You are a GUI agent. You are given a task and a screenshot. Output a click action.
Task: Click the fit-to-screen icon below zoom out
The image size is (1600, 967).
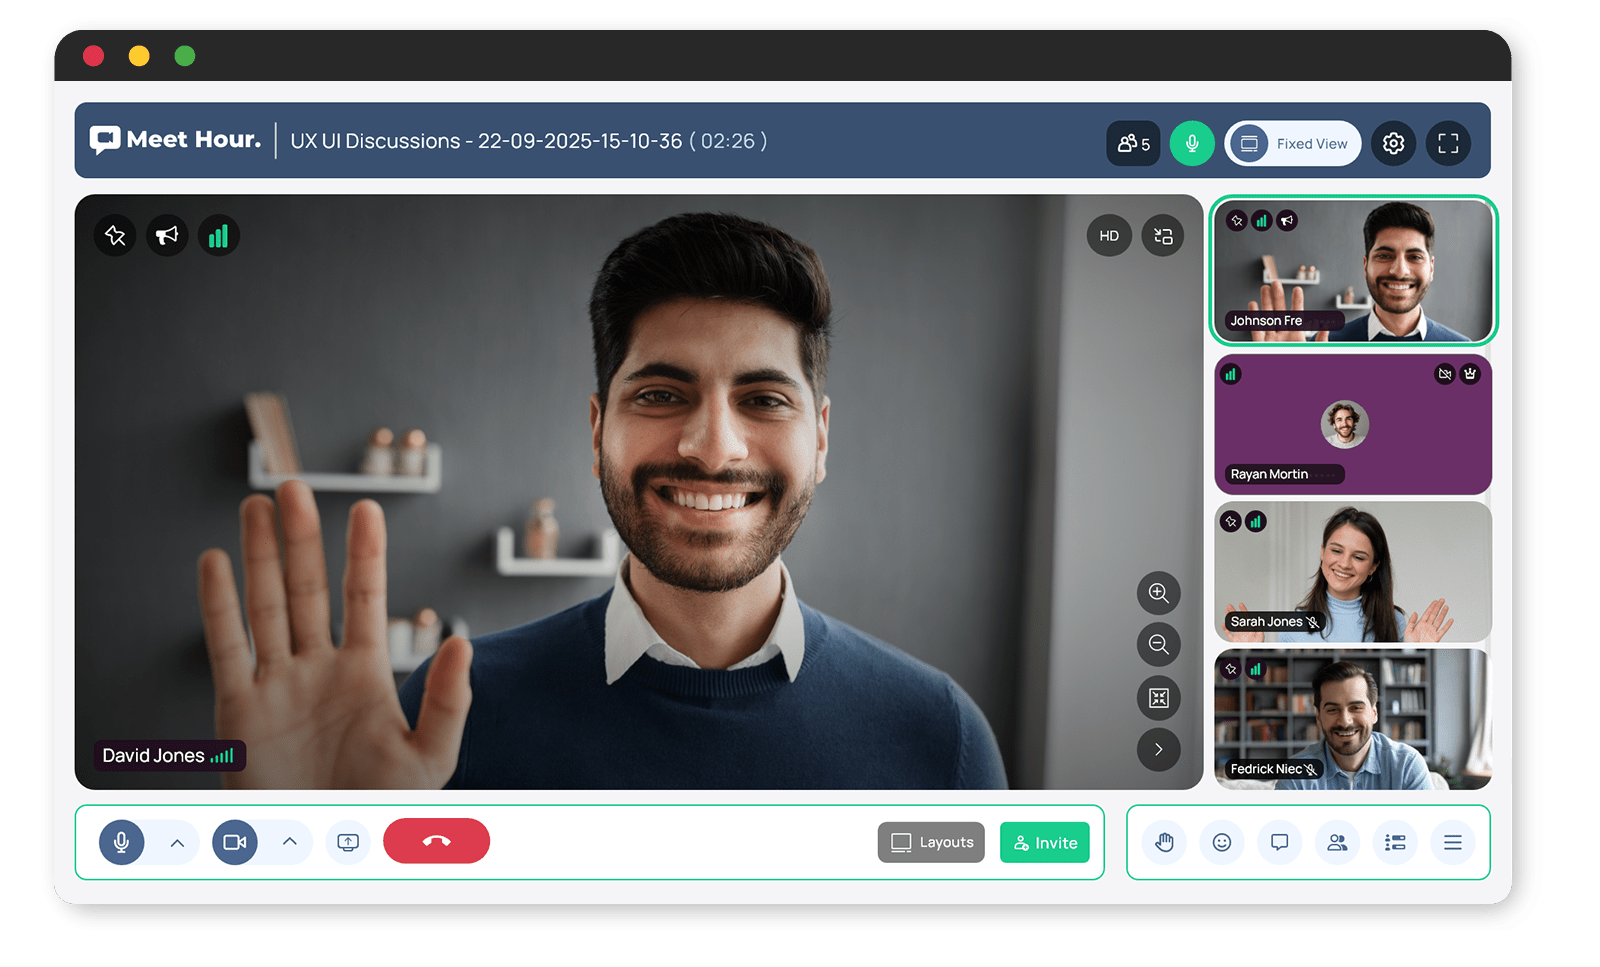1158,698
